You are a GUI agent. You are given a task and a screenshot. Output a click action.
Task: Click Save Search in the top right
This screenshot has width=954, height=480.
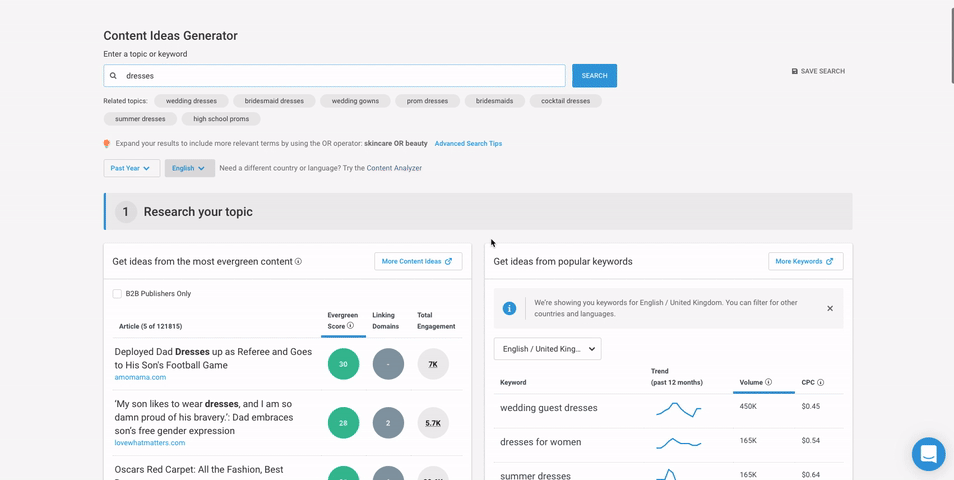click(818, 72)
